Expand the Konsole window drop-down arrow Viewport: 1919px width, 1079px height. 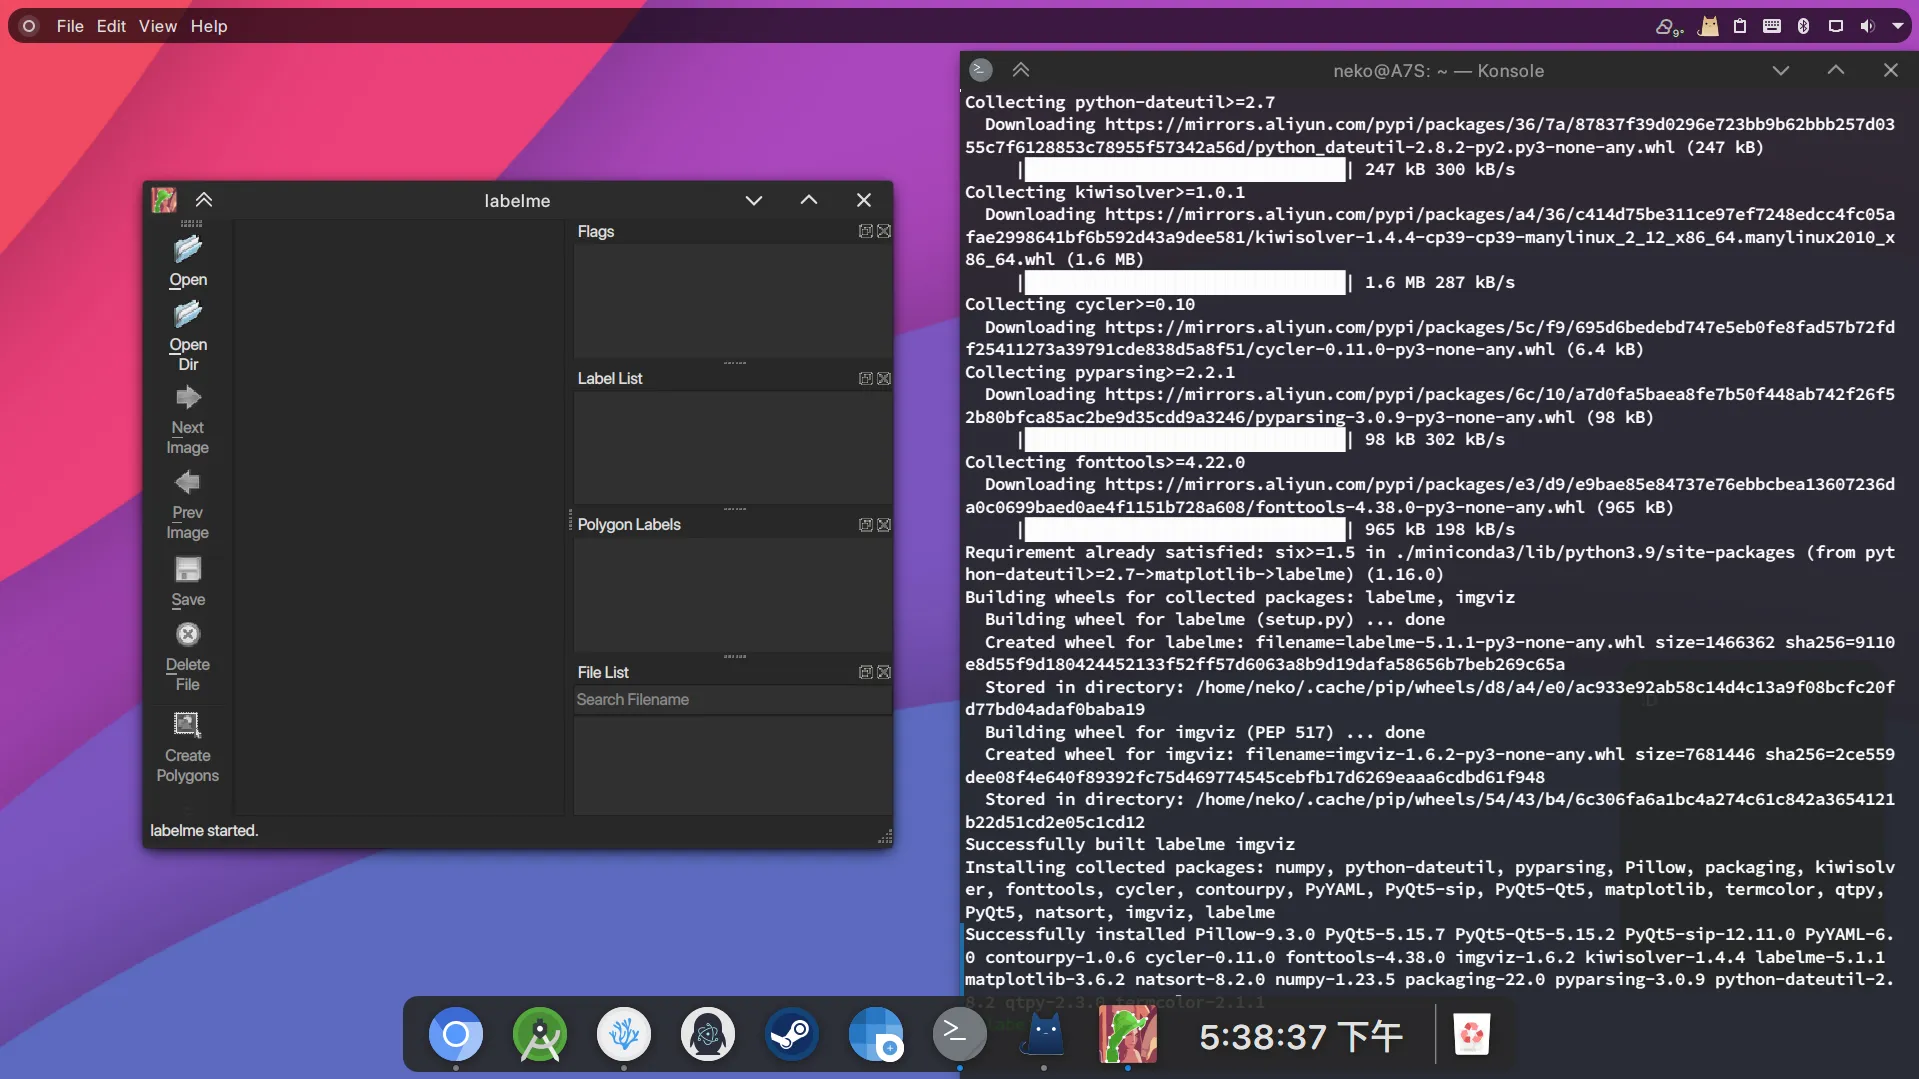click(x=1780, y=70)
